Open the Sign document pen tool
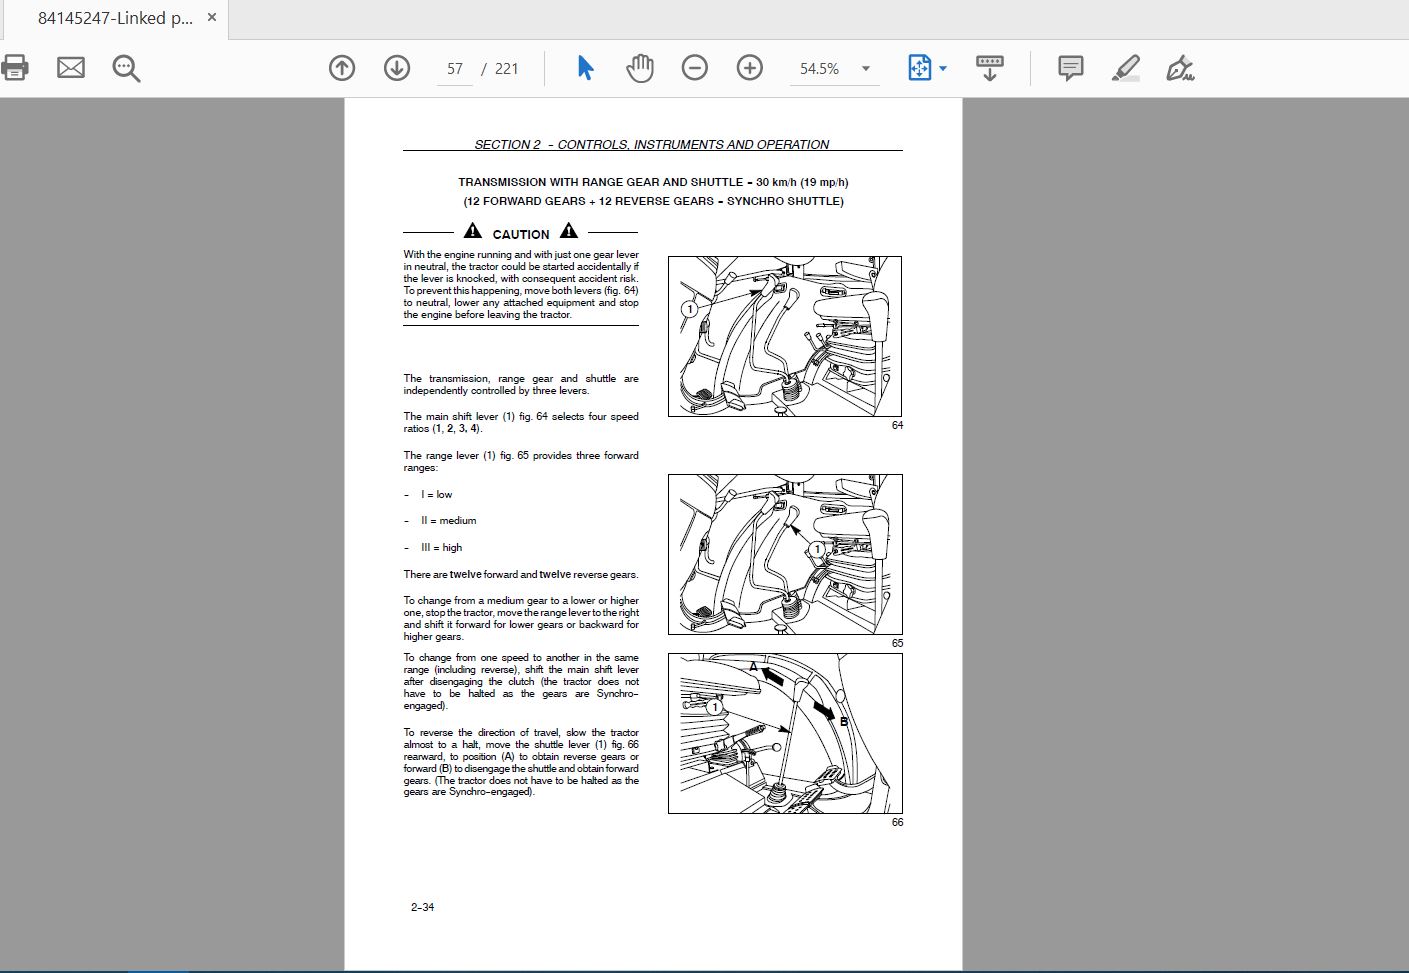This screenshot has width=1409, height=973. click(x=1181, y=68)
